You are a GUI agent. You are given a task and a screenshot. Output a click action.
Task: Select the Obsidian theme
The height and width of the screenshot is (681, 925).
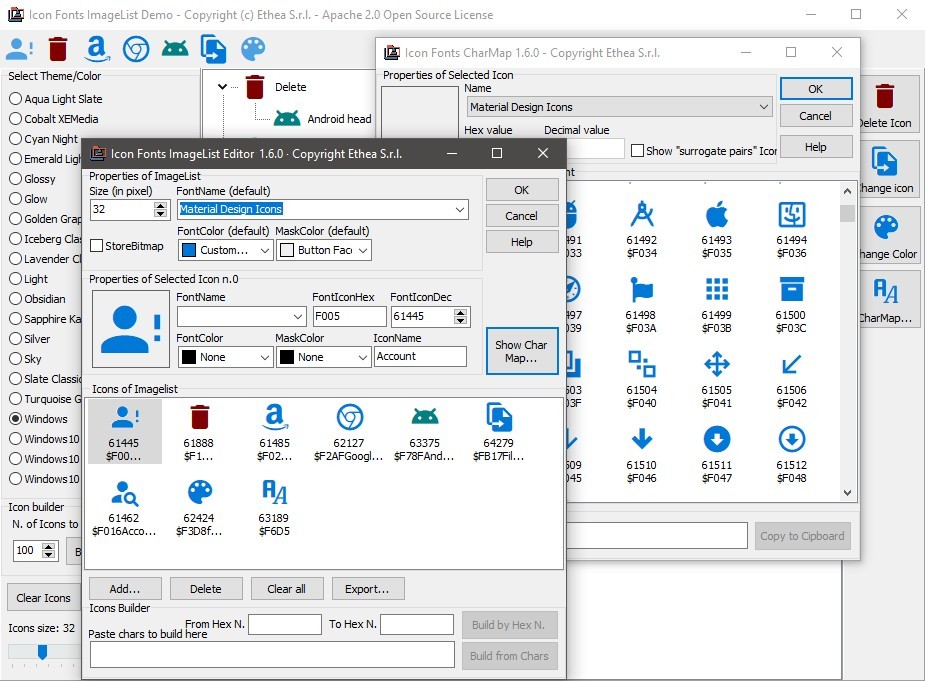click(15, 299)
